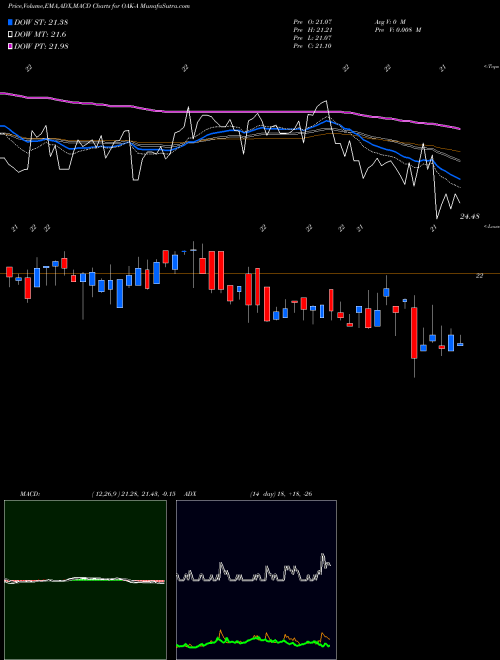Click the 'MACD:' panel heading
This screenshot has height=660, width=500.
(x=29, y=494)
